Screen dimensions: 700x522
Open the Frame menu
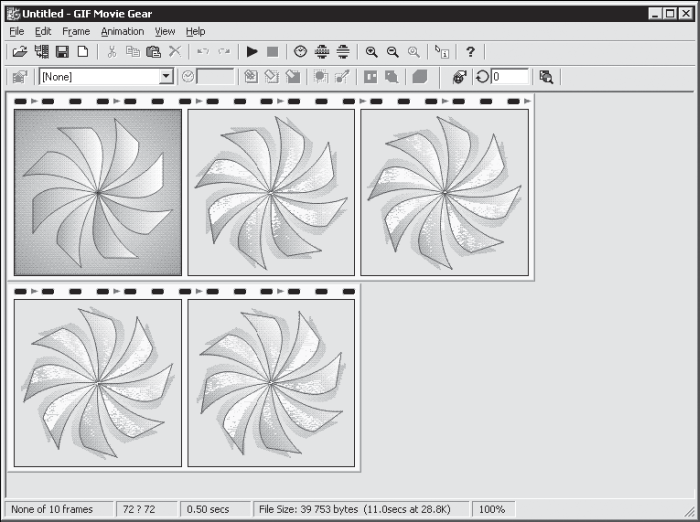click(x=76, y=31)
